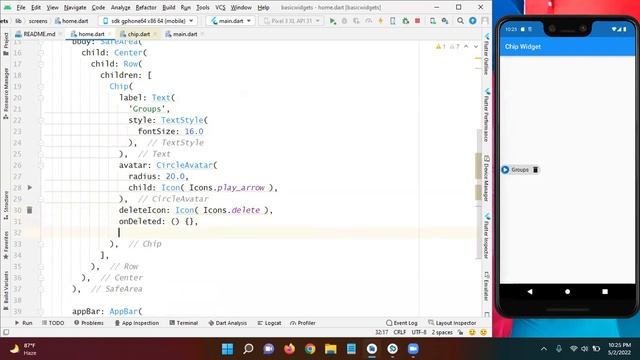This screenshot has width=640, height=360.
Task: Open the Navigate menu
Action: 75,7
